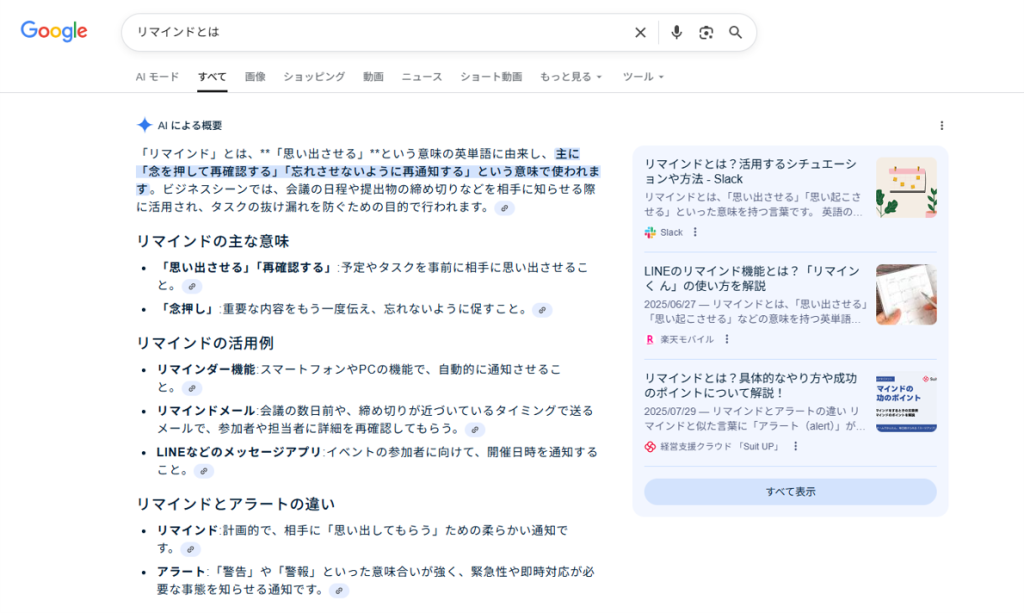Open the 楽天モバイル result three-dot menu

tap(727, 339)
